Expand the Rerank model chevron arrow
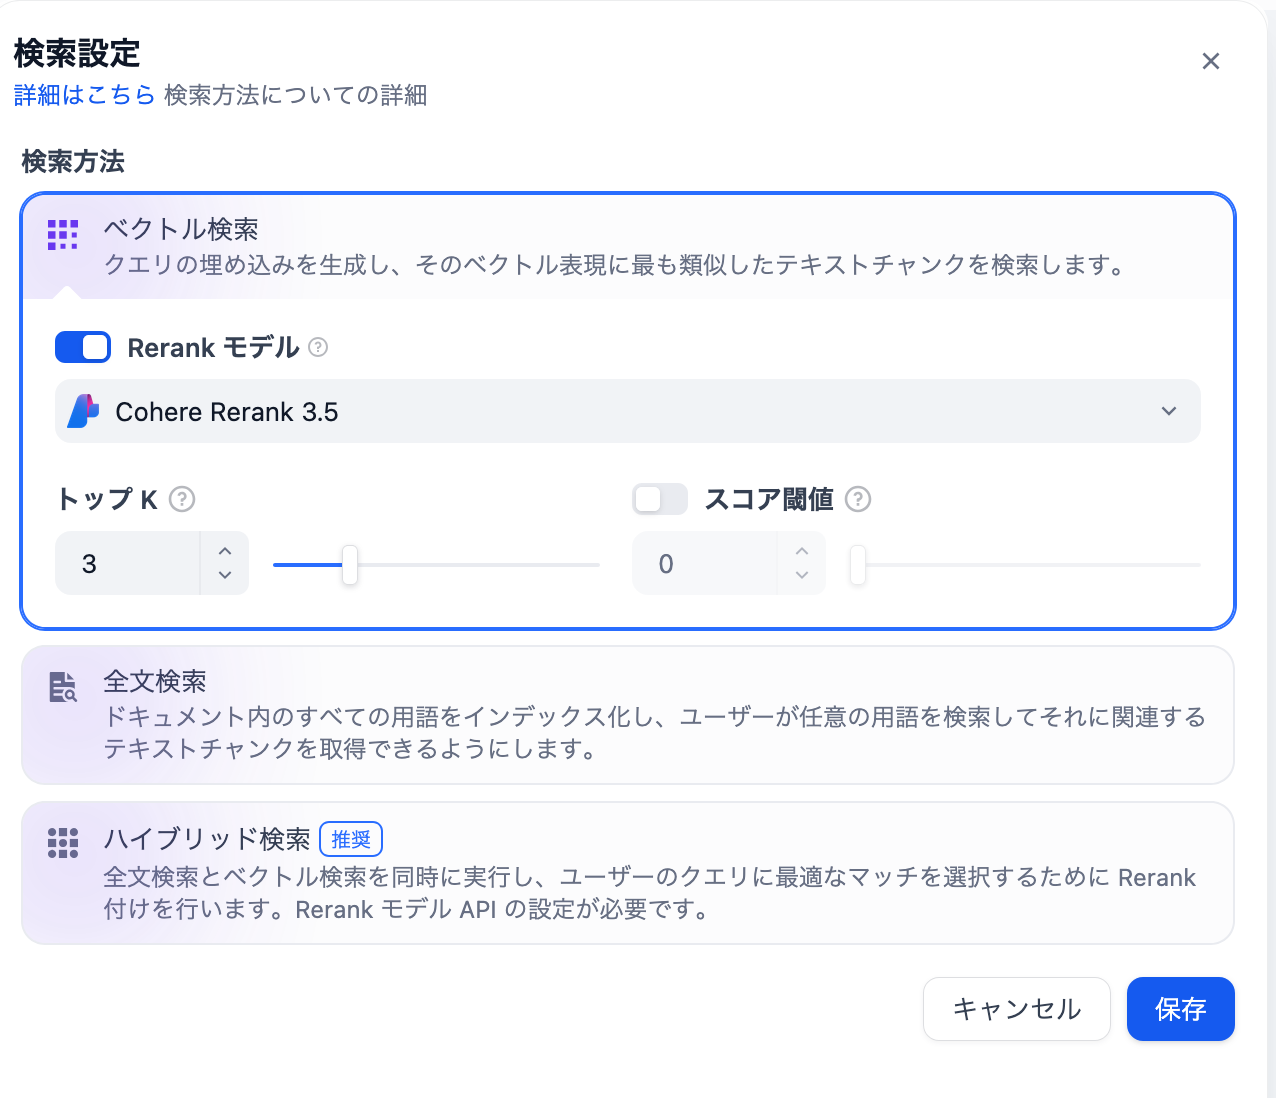 (1169, 411)
